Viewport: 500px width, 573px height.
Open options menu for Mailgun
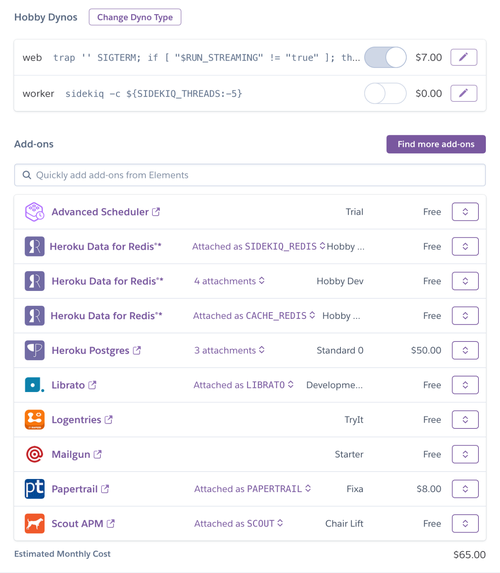(465, 454)
